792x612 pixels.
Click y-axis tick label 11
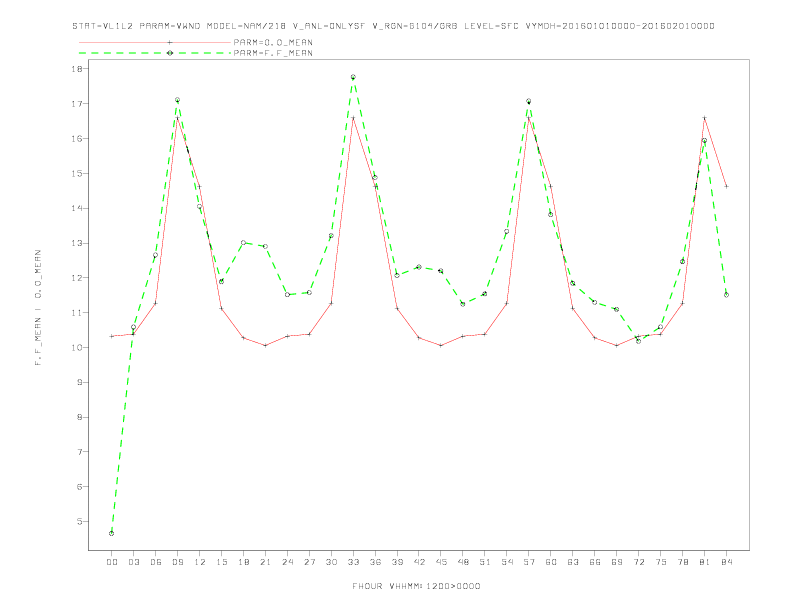79,313
